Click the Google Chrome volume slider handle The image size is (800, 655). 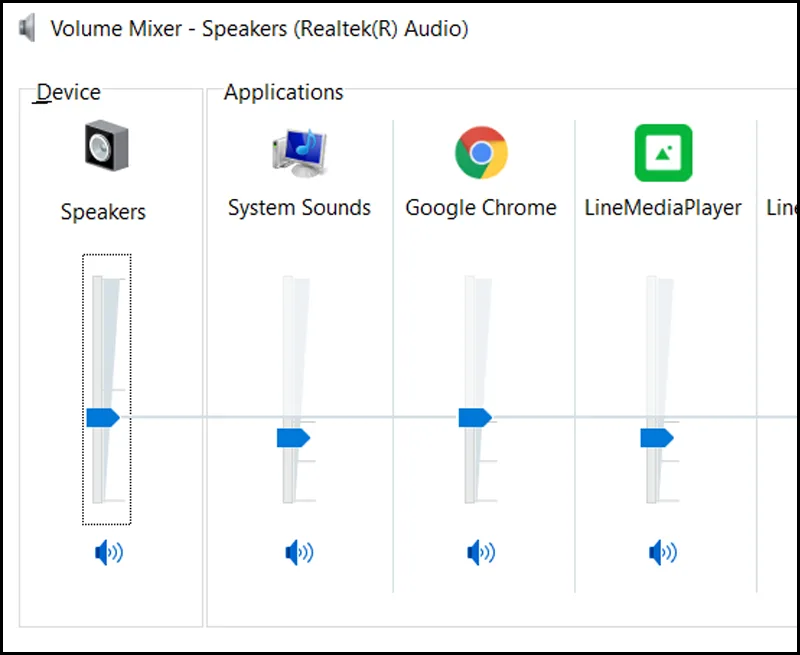pyautogui.click(x=475, y=417)
